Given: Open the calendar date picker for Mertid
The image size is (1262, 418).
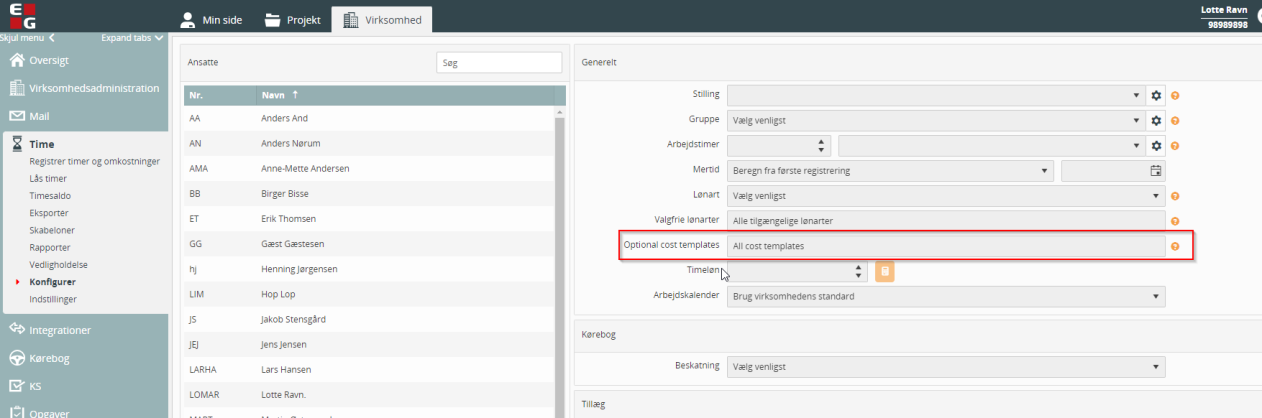Looking at the screenshot, I should click(1155, 171).
